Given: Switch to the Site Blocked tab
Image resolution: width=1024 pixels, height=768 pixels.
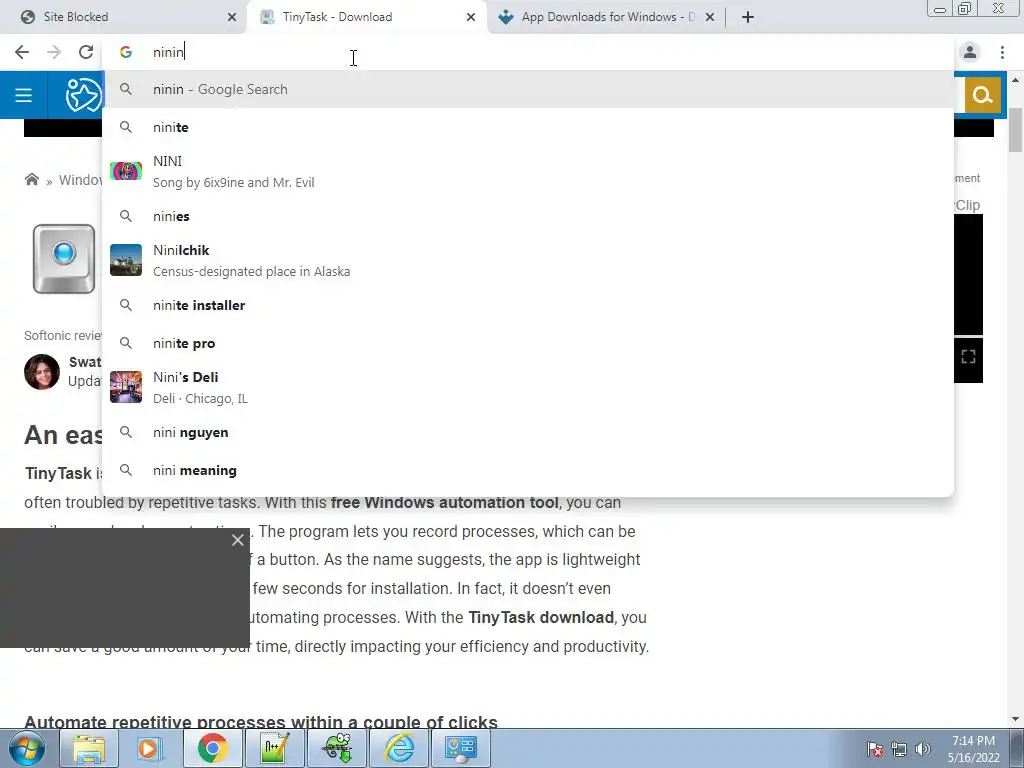Looking at the screenshot, I should pos(124,17).
